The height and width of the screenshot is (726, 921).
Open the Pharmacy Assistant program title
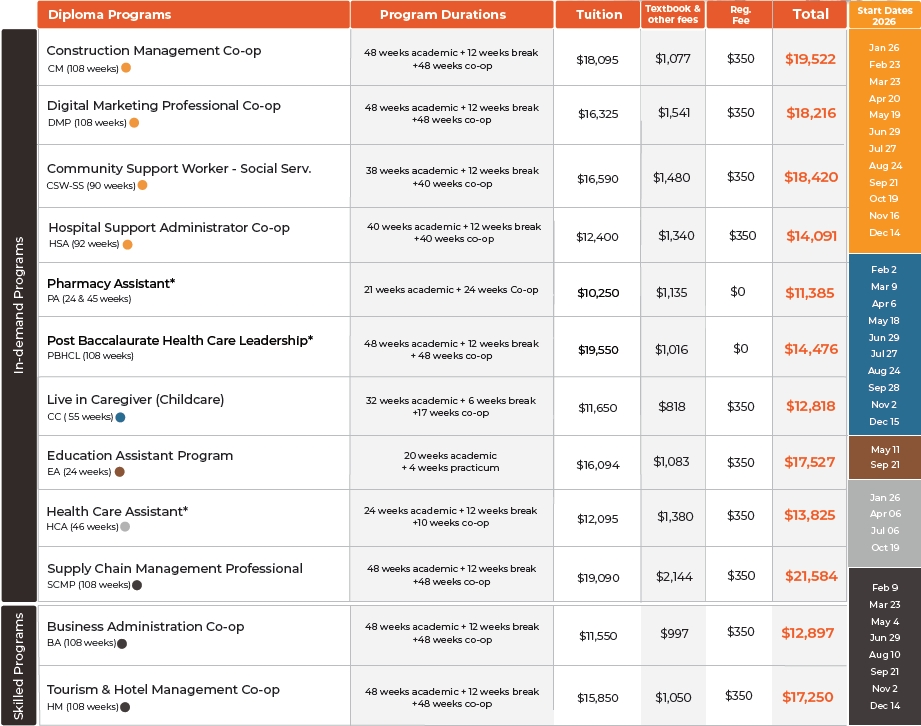(x=111, y=284)
